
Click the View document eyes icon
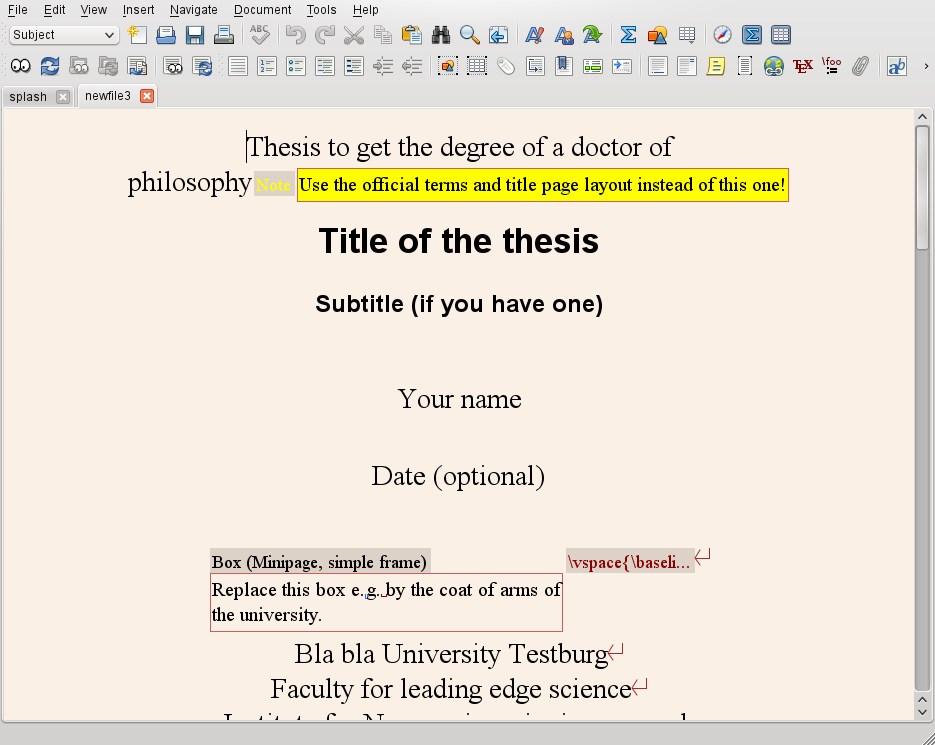20,66
